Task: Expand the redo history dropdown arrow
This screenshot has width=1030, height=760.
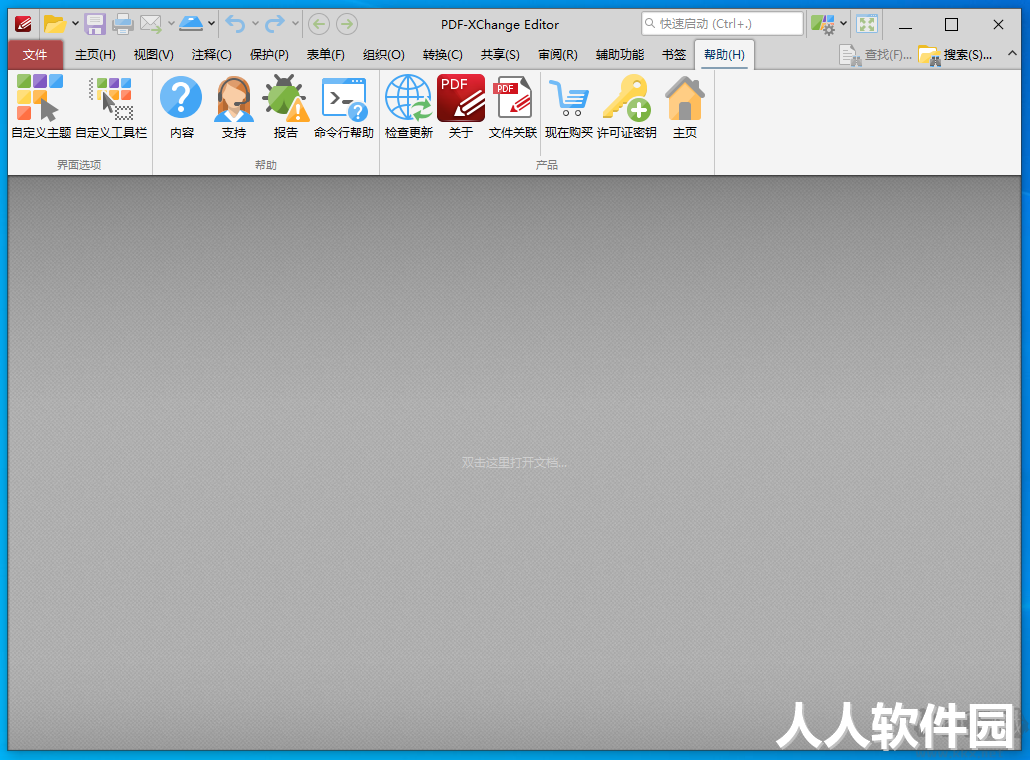Action: (295, 24)
